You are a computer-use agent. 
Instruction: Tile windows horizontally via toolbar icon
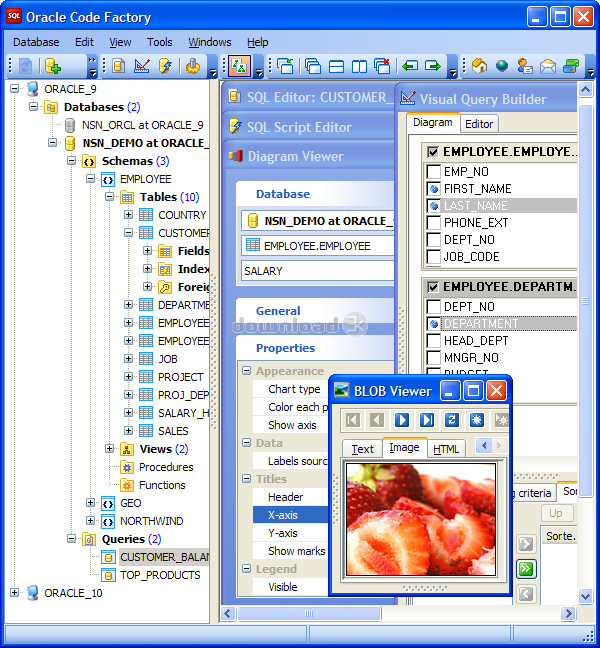click(x=336, y=66)
